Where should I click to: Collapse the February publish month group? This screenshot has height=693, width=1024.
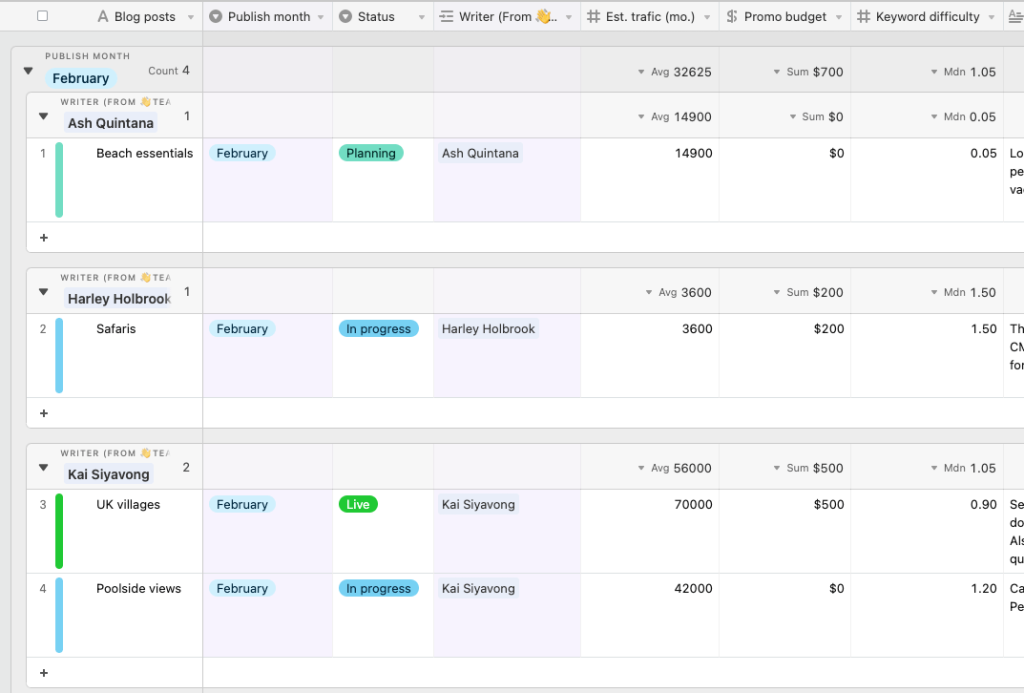pyautogui.click(x=28, y=72)
